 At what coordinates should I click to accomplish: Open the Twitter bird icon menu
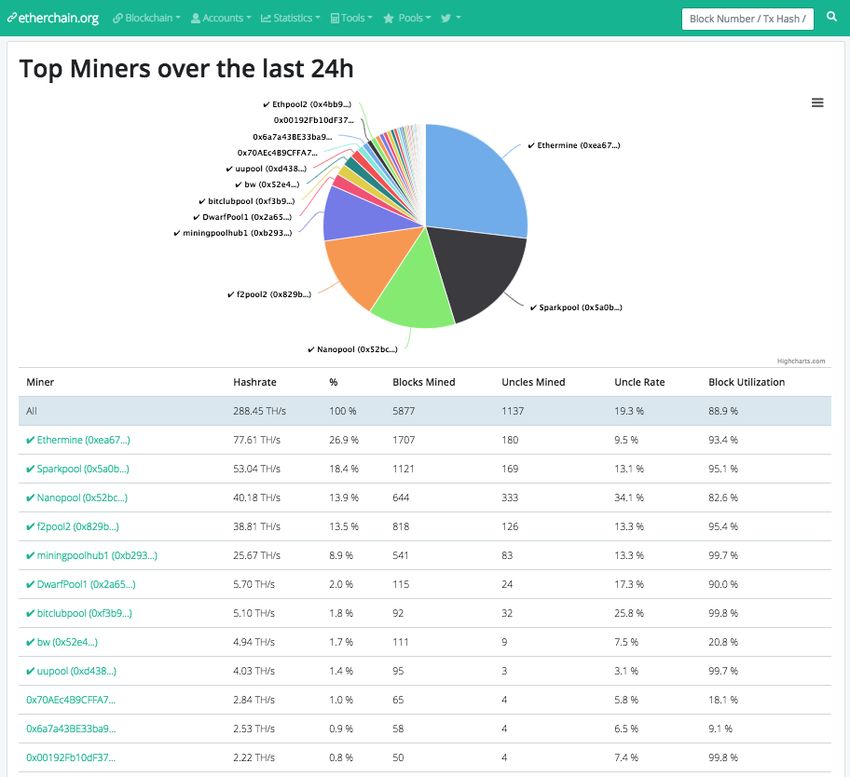coord(450,18)
